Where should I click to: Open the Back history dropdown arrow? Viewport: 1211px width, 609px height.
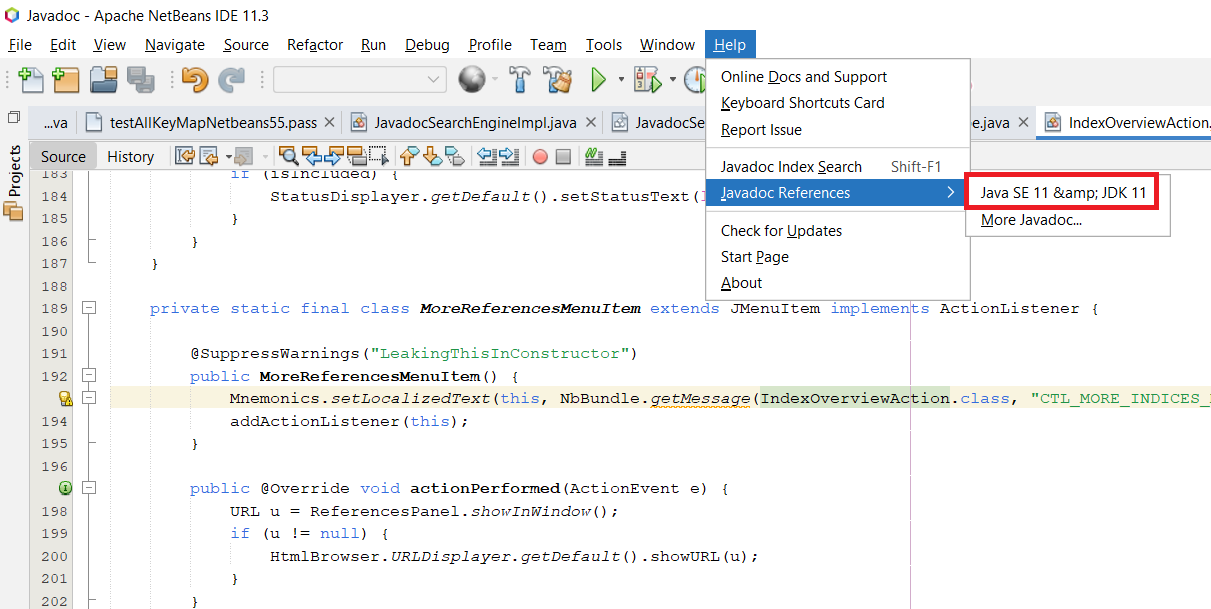(x=229, y=156)
